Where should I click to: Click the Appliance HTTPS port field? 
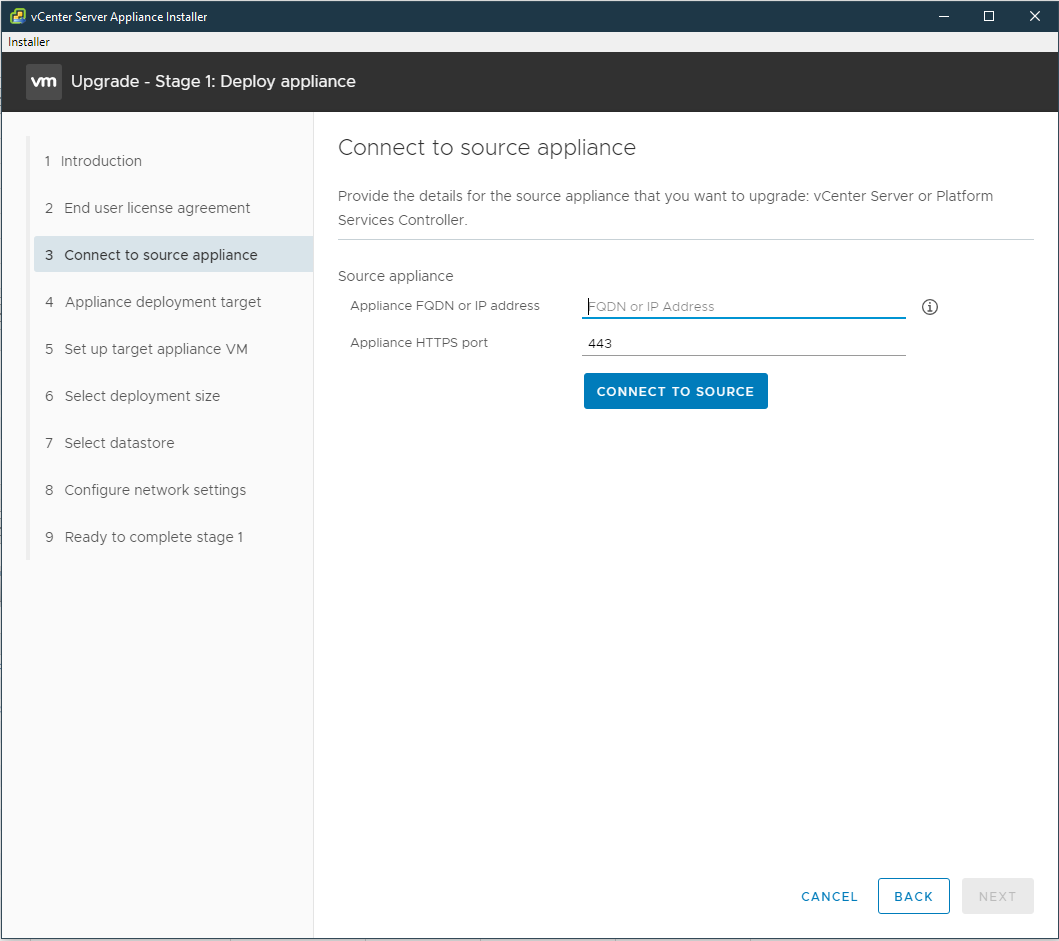pyautogui.click(x=743, y=343)
